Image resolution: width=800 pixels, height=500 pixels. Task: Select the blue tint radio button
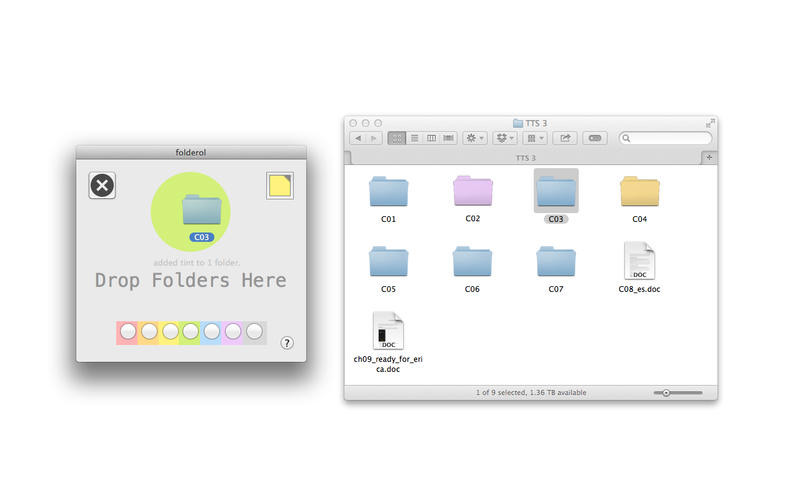point(212,331)
